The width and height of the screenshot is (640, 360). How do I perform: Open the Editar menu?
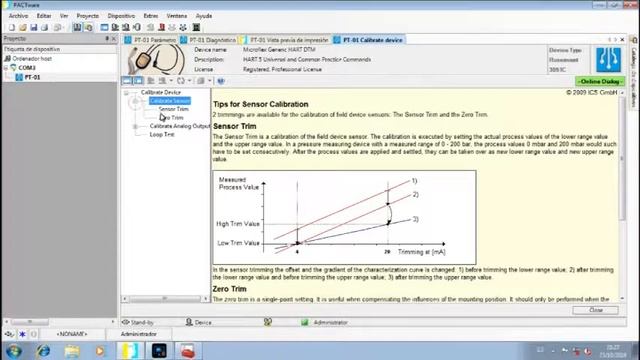click(x=44, y=16)
